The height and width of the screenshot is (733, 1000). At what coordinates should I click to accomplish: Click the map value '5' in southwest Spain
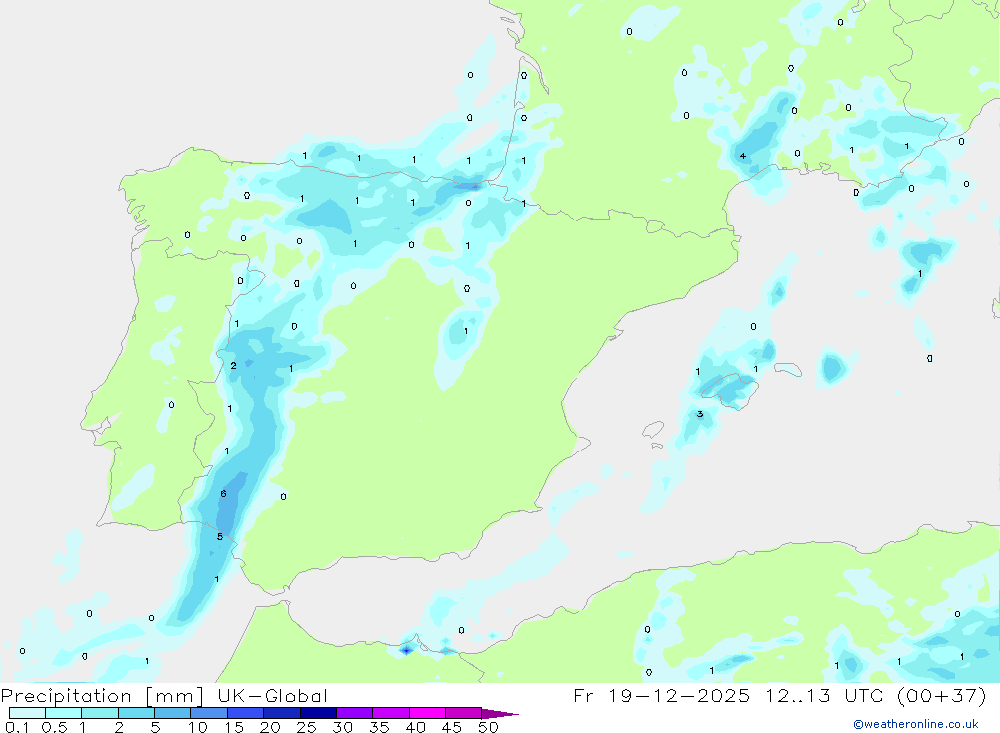[x=220, y=537]
